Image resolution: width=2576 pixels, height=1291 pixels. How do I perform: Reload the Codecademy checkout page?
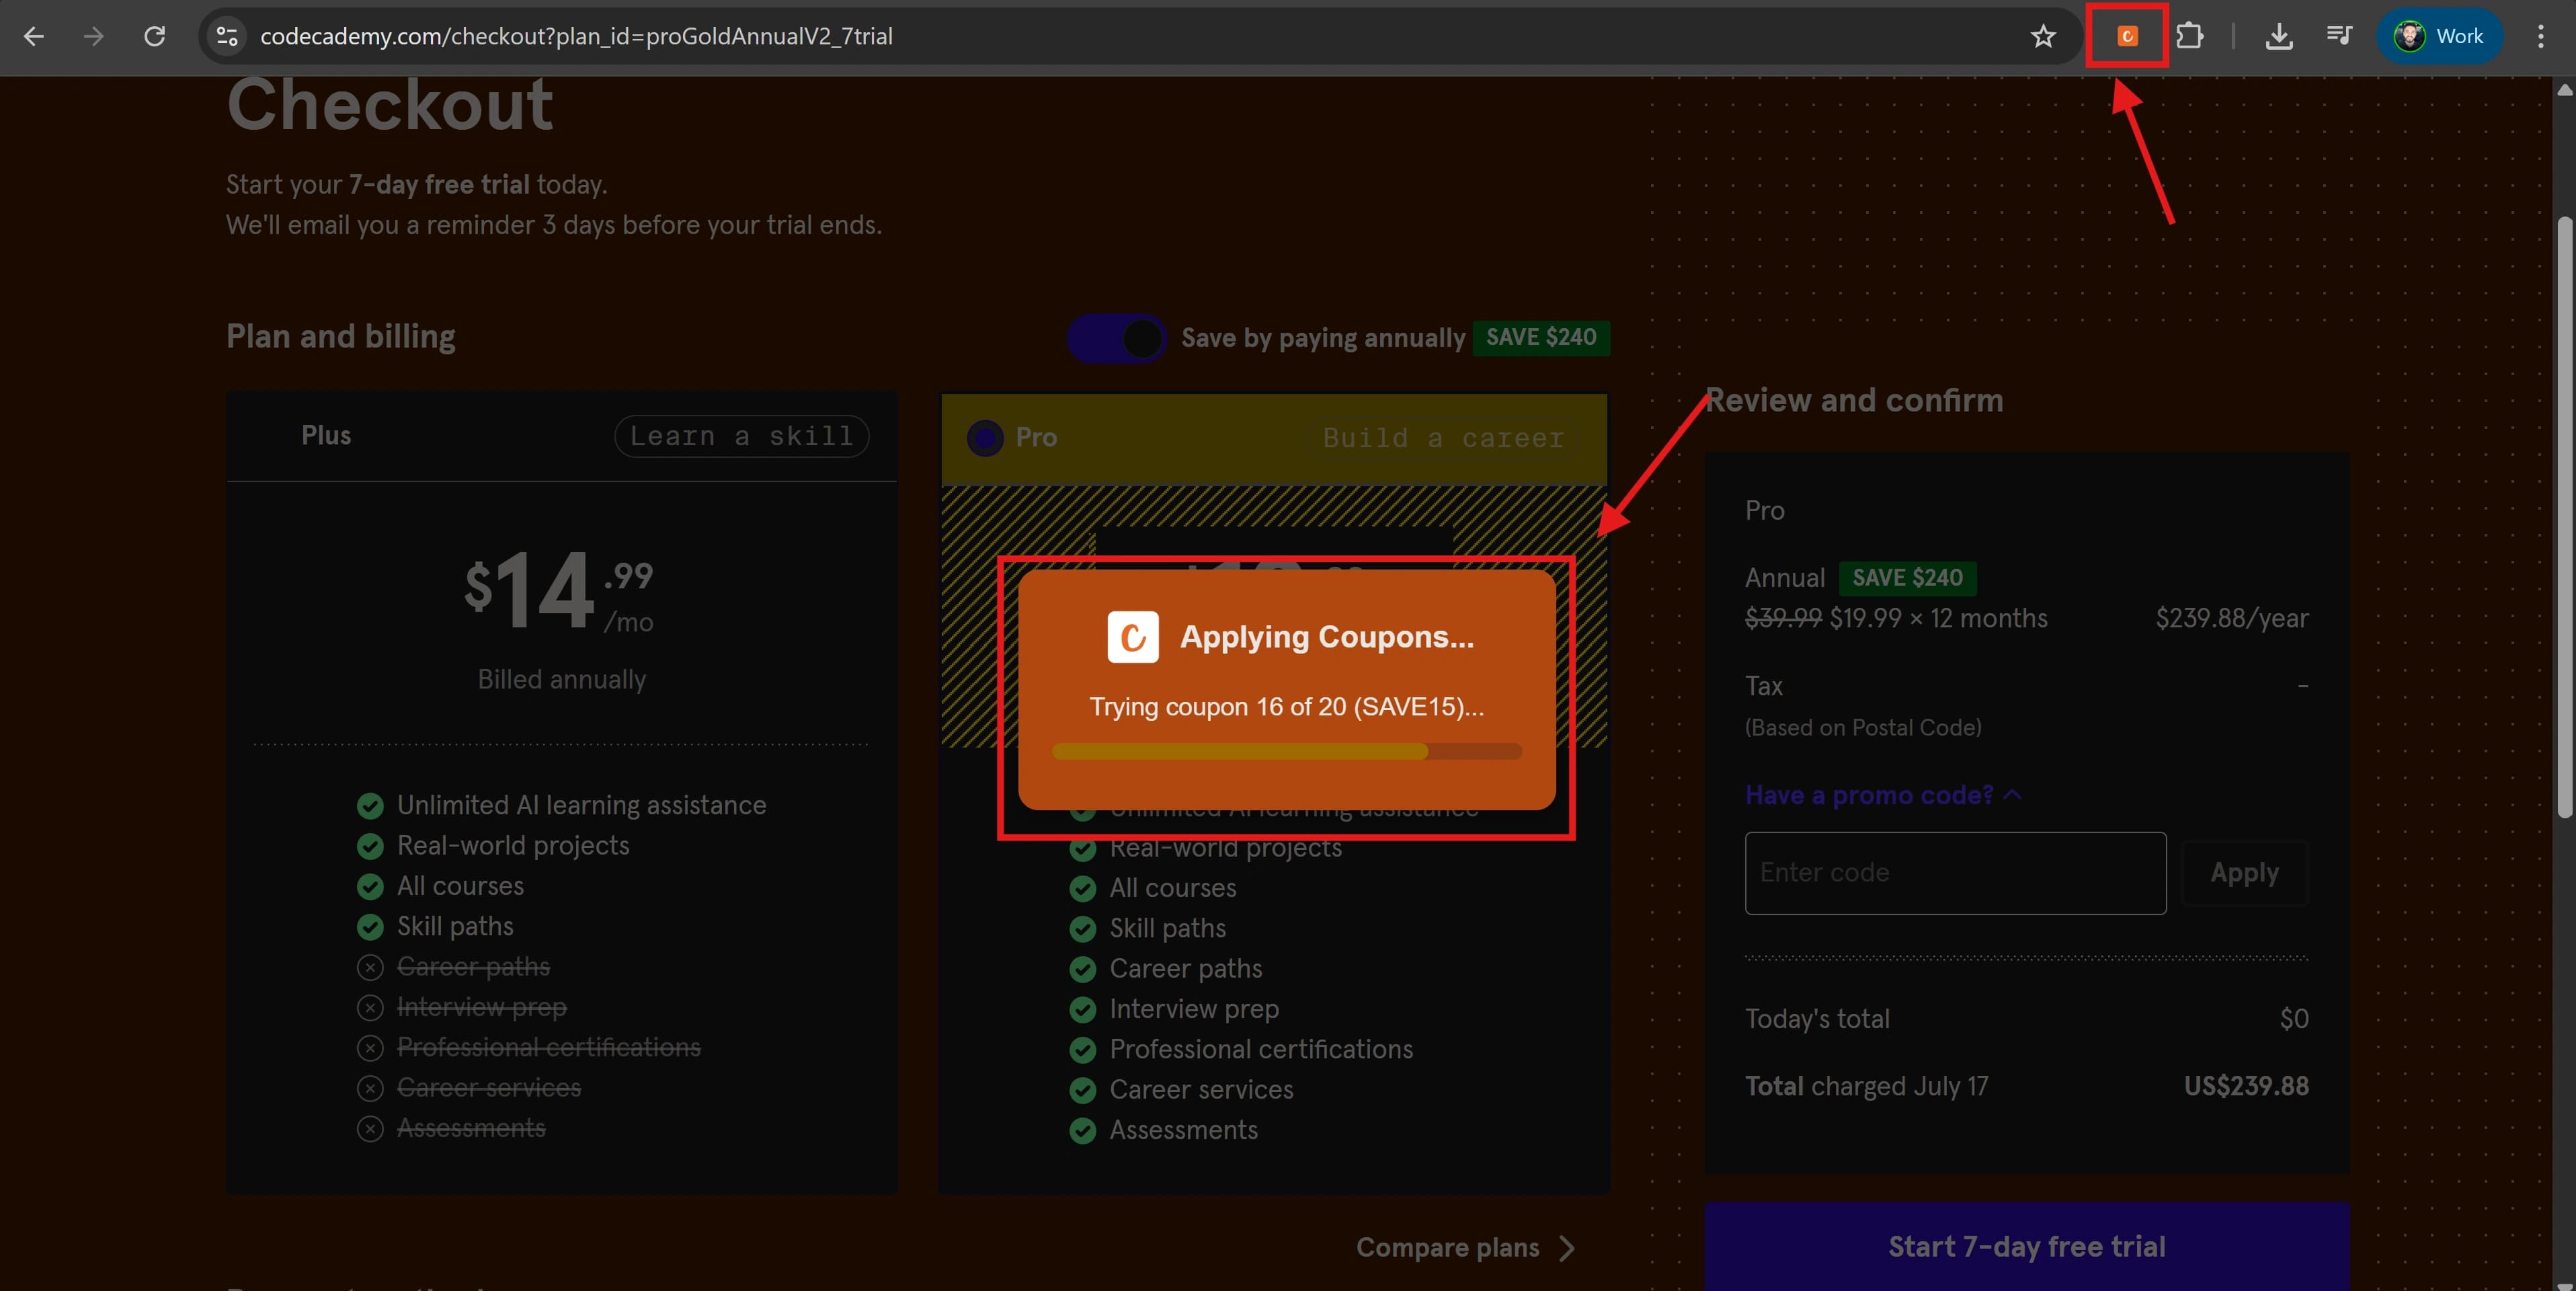(x=154, y=37)
